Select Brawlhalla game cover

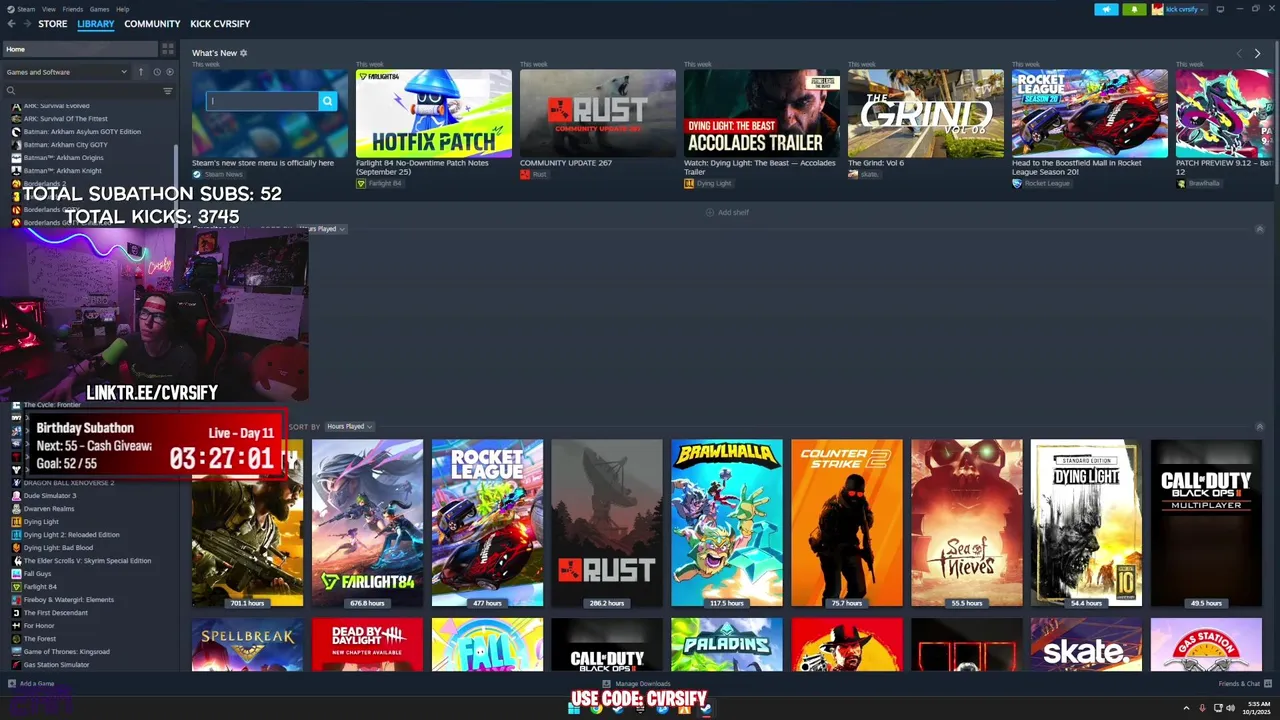[x=727, y=523]
